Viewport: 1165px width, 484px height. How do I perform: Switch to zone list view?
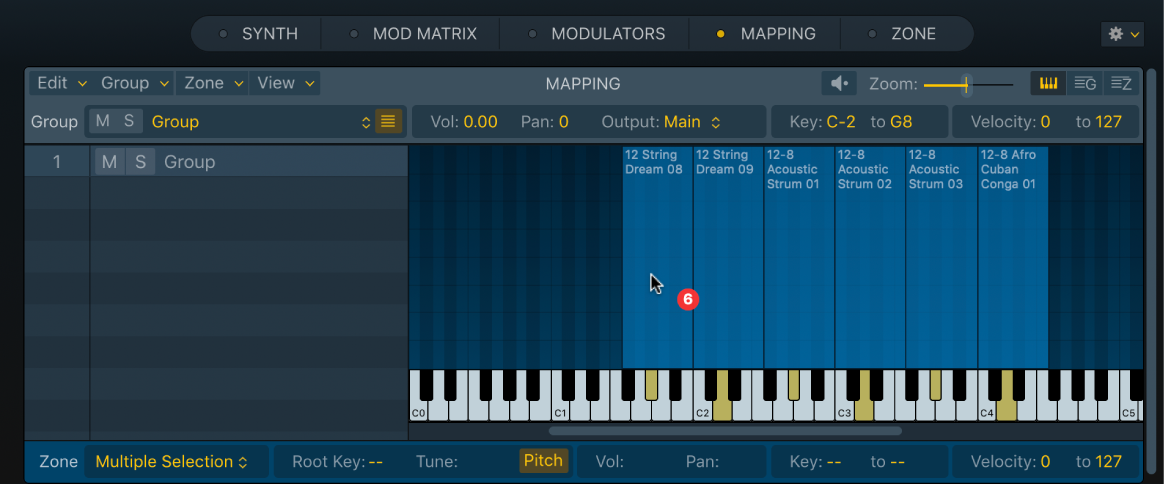[1121, 84]
